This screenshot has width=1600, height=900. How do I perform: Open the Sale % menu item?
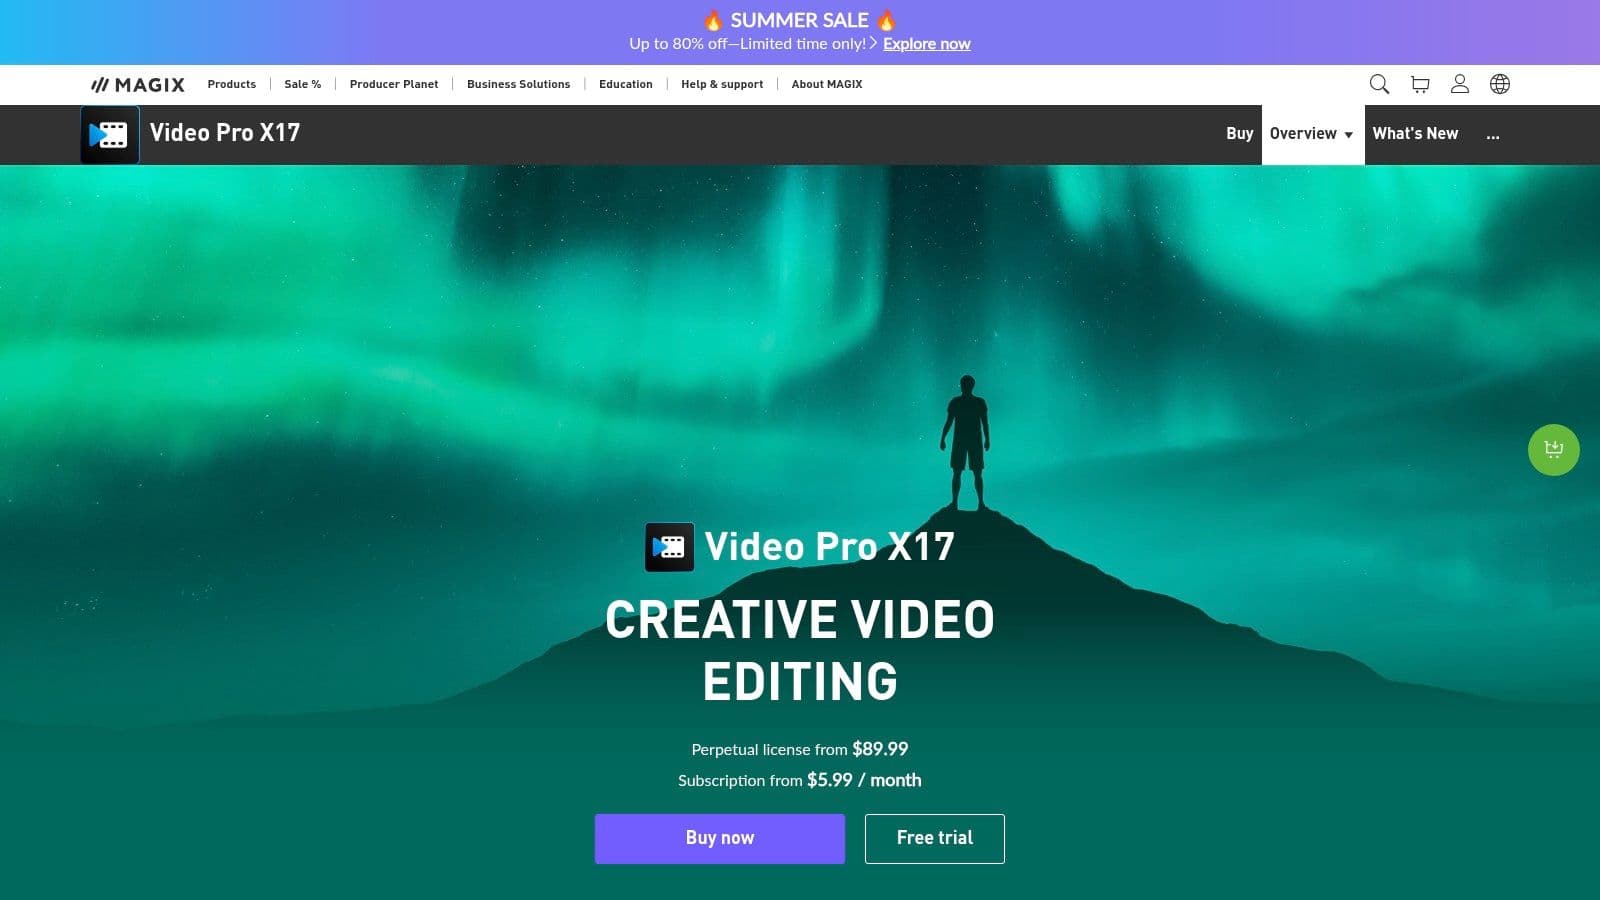pyautogui.click(x=302, y=85)
